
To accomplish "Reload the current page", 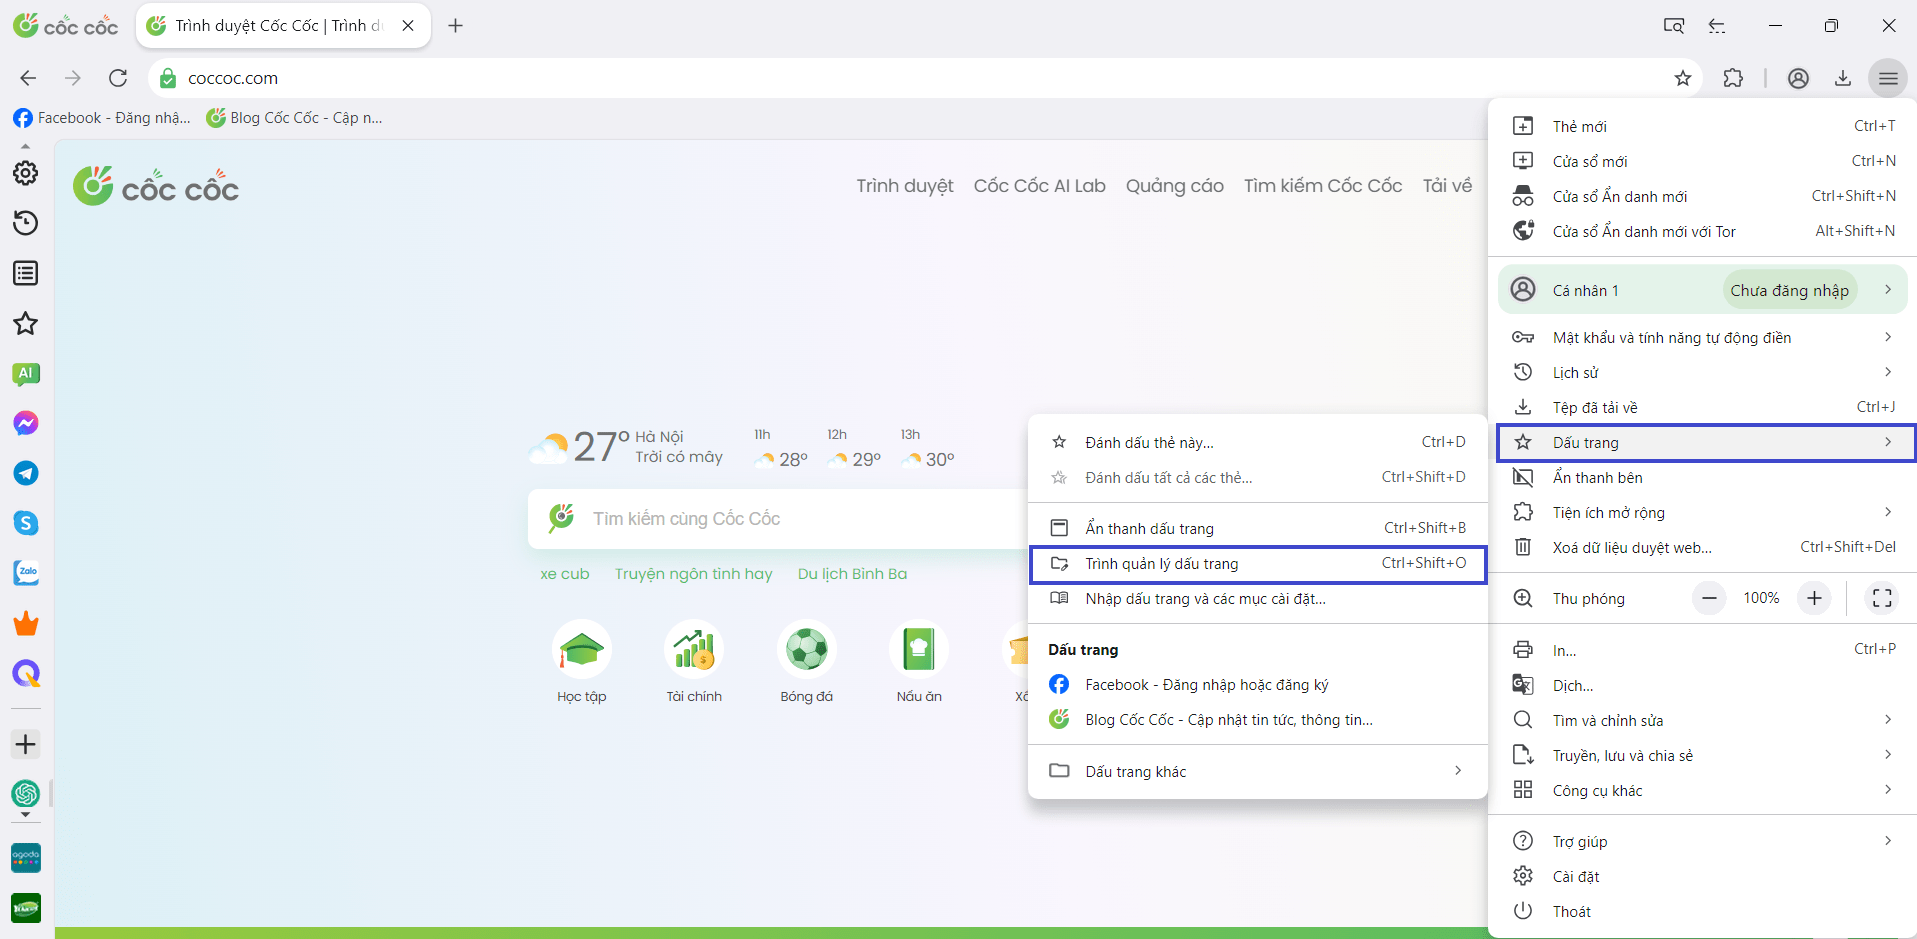I will click(118, 78).
